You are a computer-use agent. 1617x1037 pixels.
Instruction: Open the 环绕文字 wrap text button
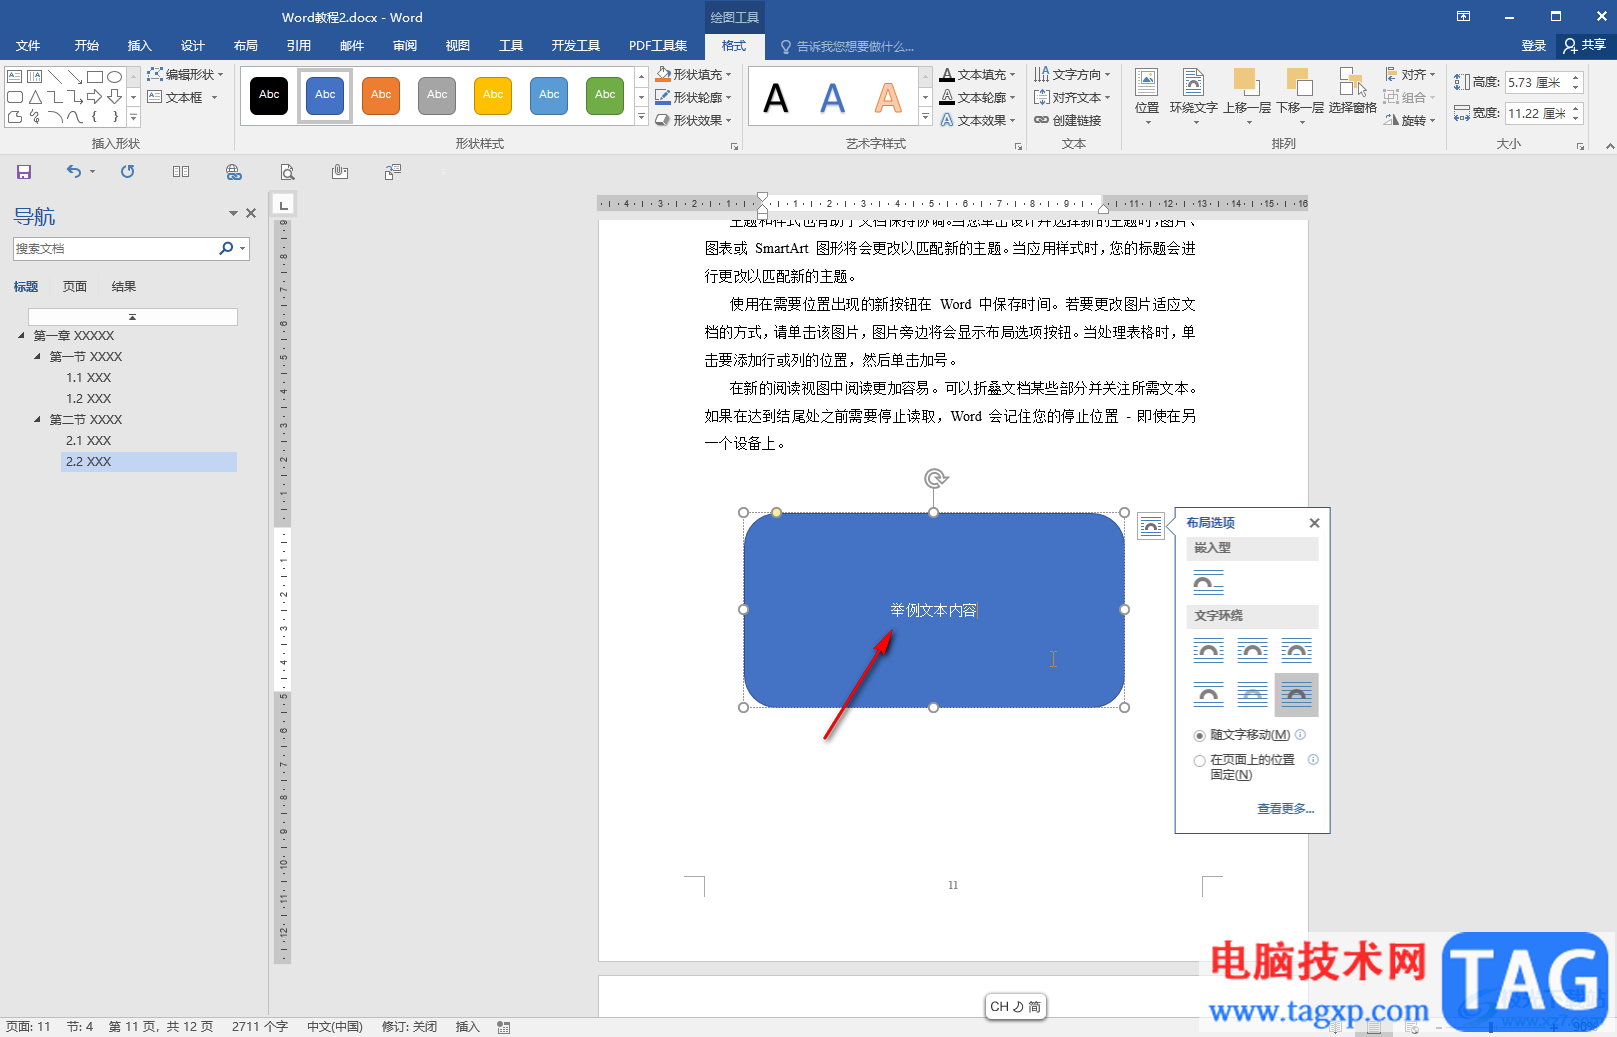tap(1193, 96)
